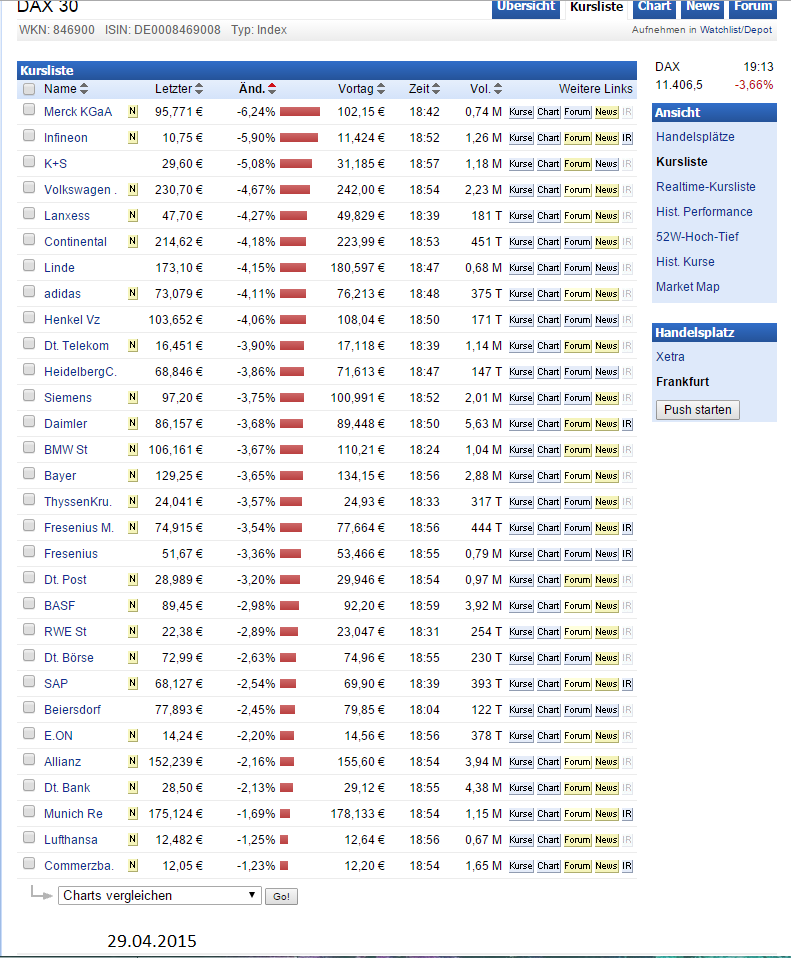Viewport: 791px width, 958px height.
Task: Open the Chart button for Bayer
Action: [x=548, y=476]
